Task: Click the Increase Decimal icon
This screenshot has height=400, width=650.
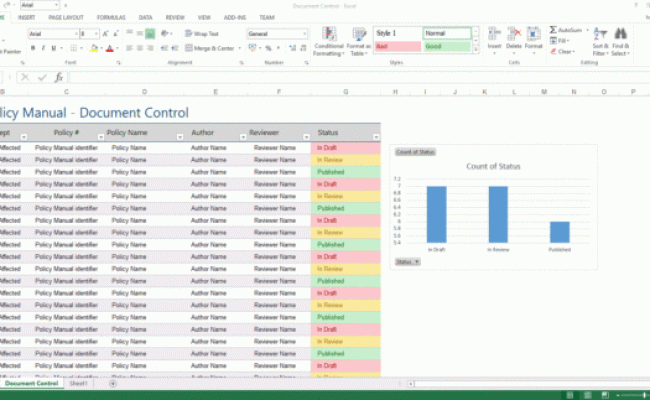Action: click(293, 48)
